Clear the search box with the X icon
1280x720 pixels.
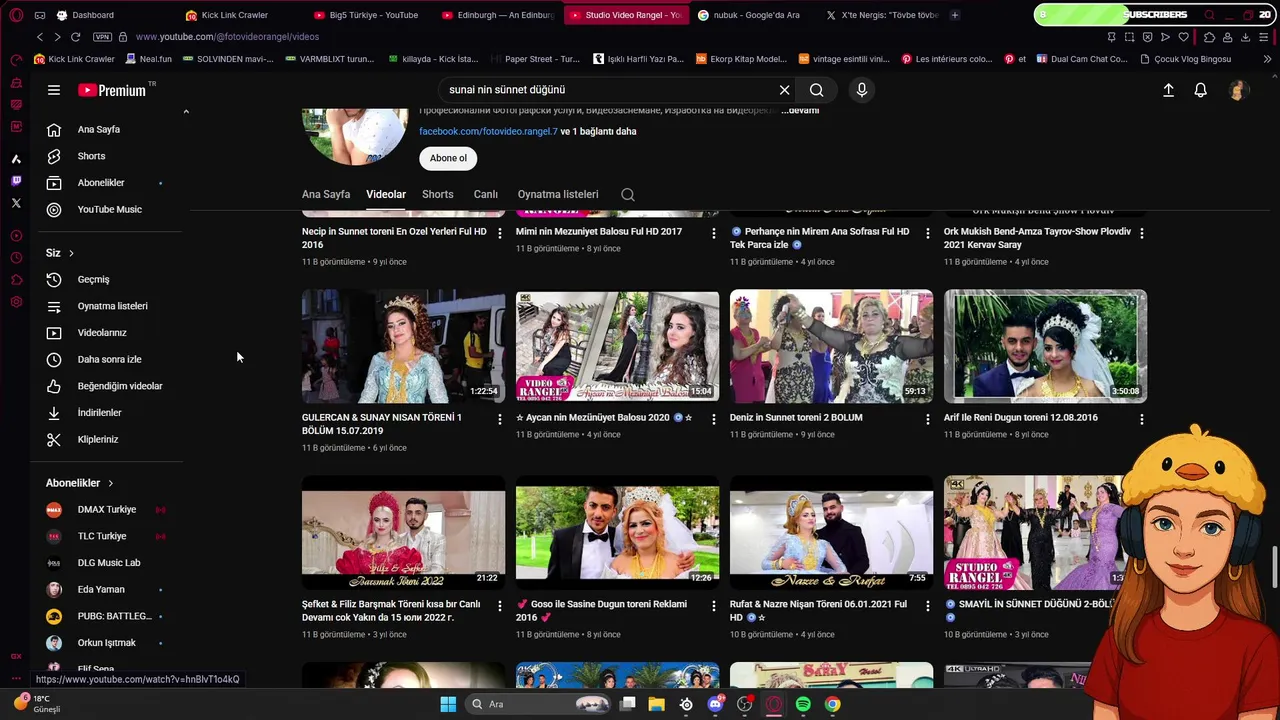point(785,90)
